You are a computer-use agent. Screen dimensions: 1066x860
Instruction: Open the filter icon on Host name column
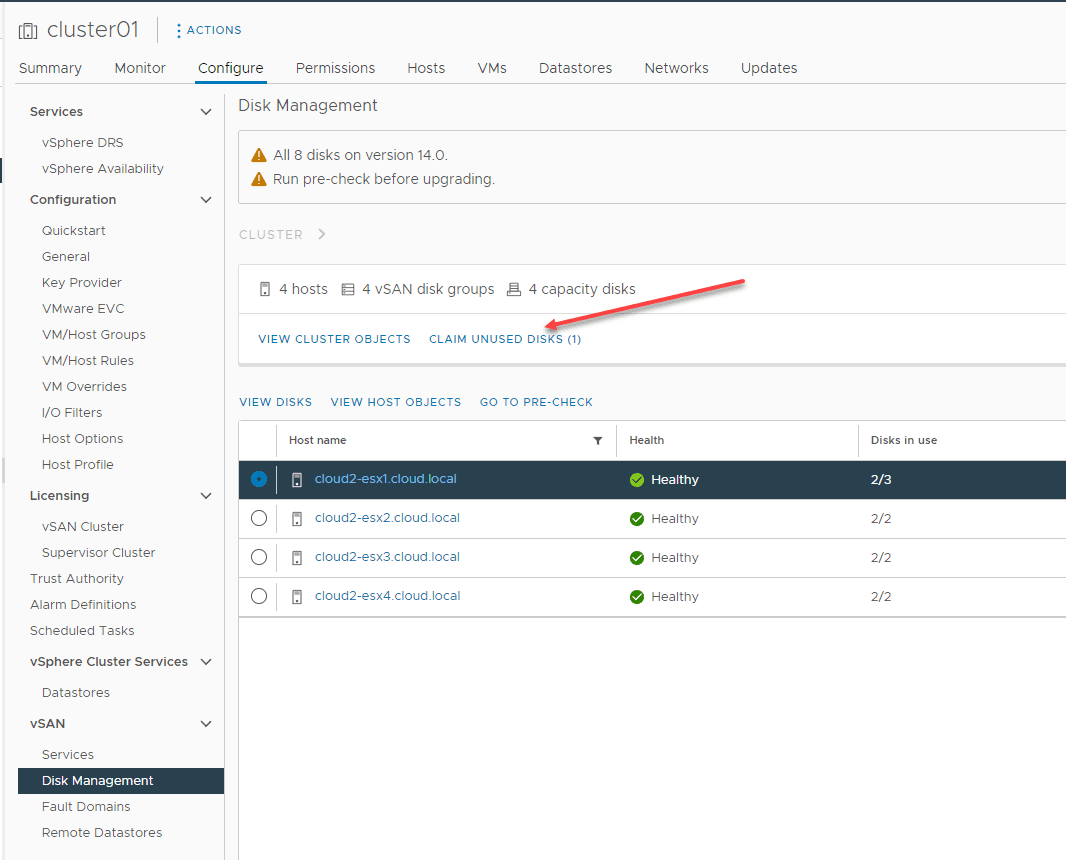click(597, 440)
